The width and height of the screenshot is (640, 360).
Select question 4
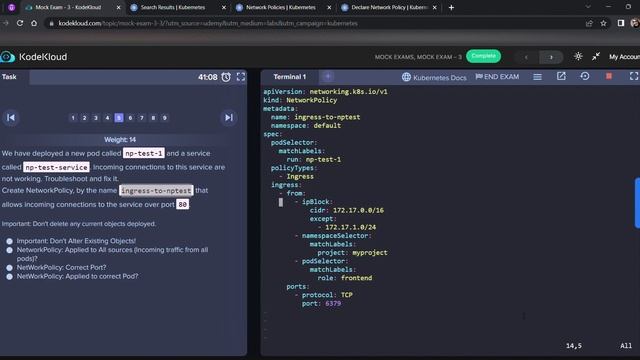click(x=107, y=118)
